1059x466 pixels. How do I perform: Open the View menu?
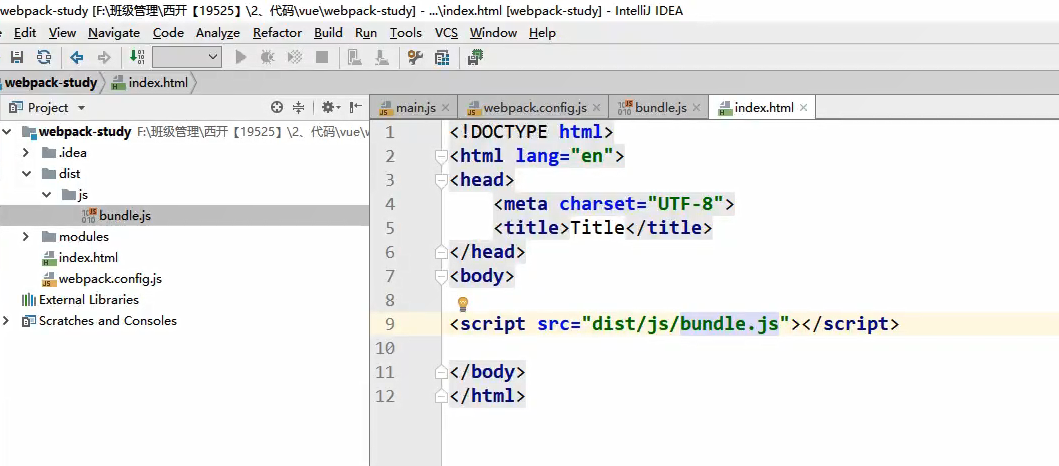(62, 32)
